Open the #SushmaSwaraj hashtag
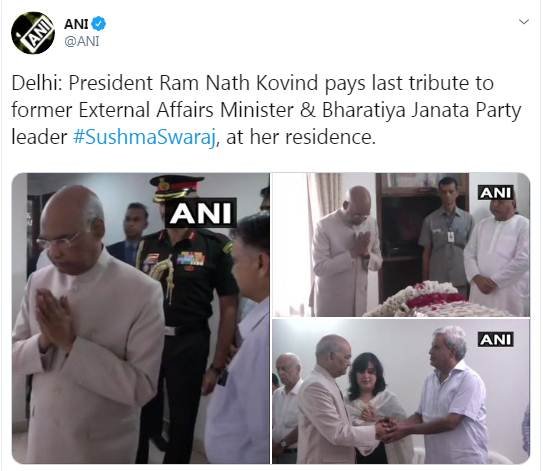This screenshot has height=471, width=543. [145, 137]
